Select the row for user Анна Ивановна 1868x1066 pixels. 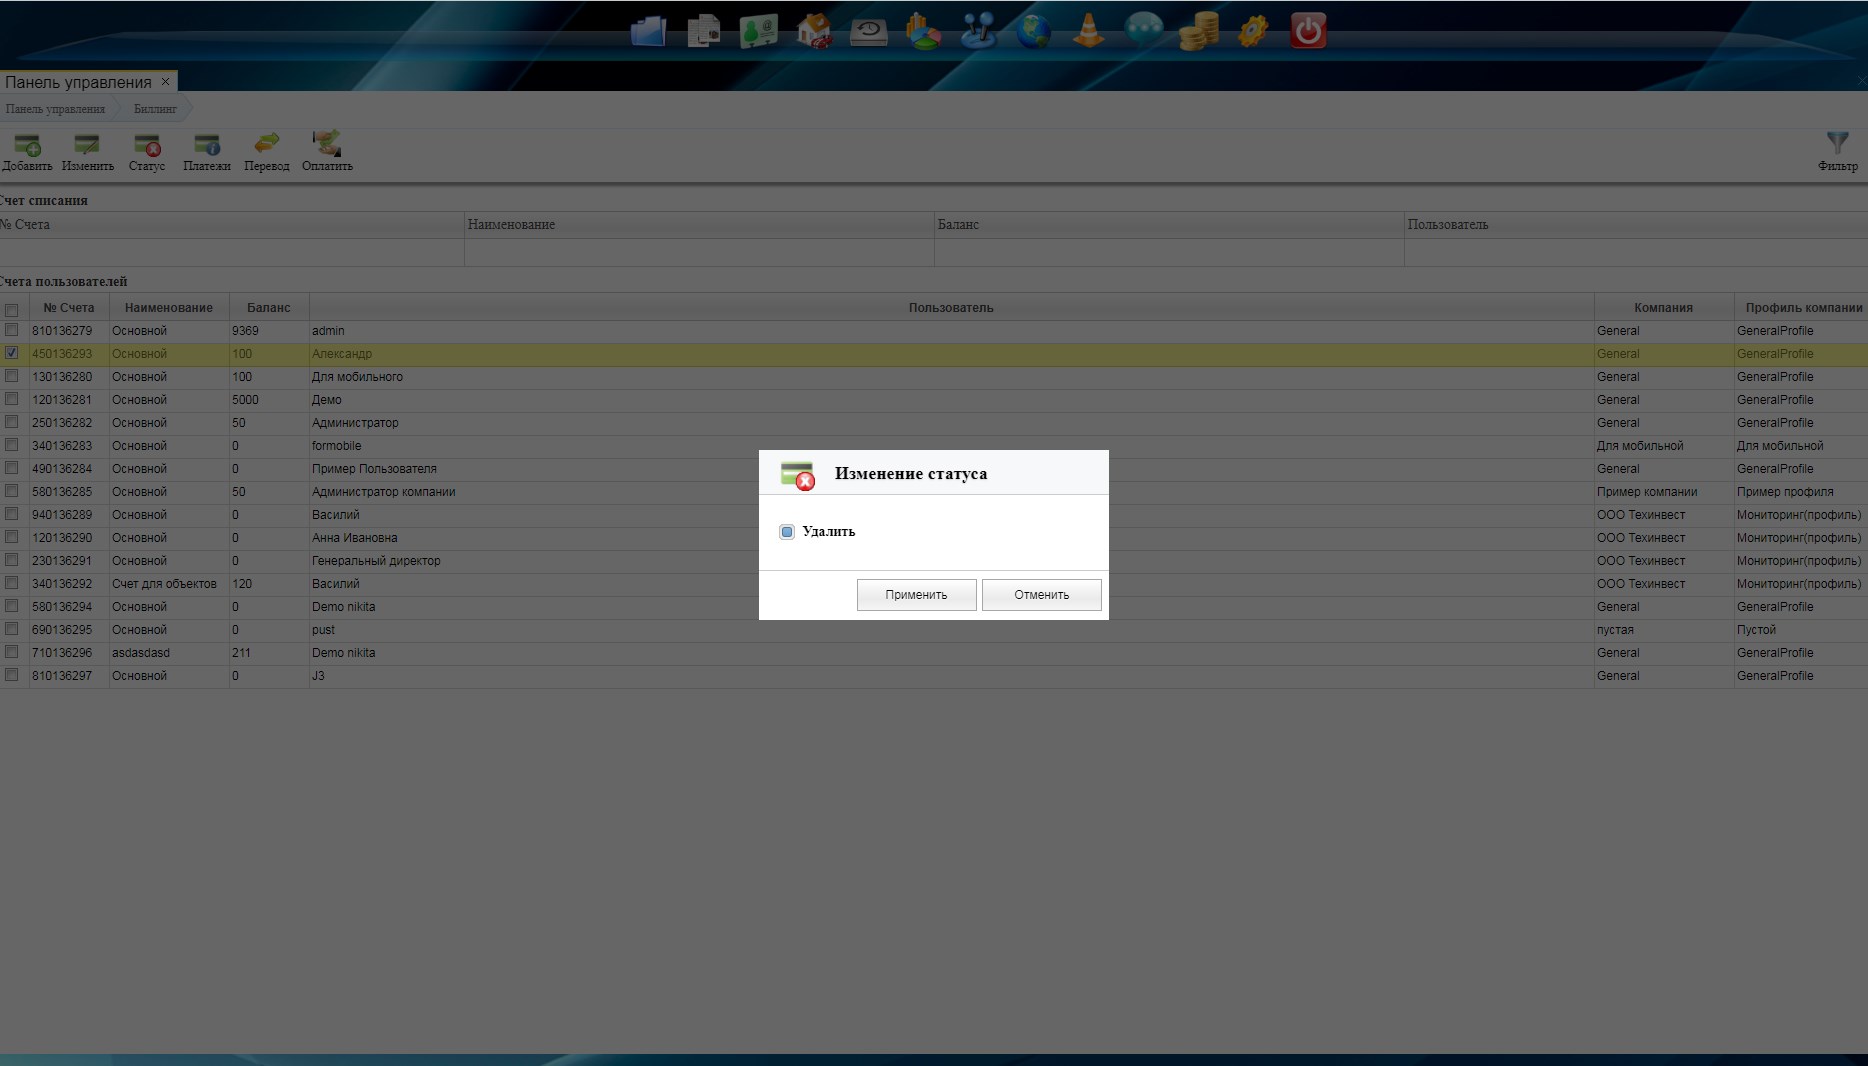354,538
